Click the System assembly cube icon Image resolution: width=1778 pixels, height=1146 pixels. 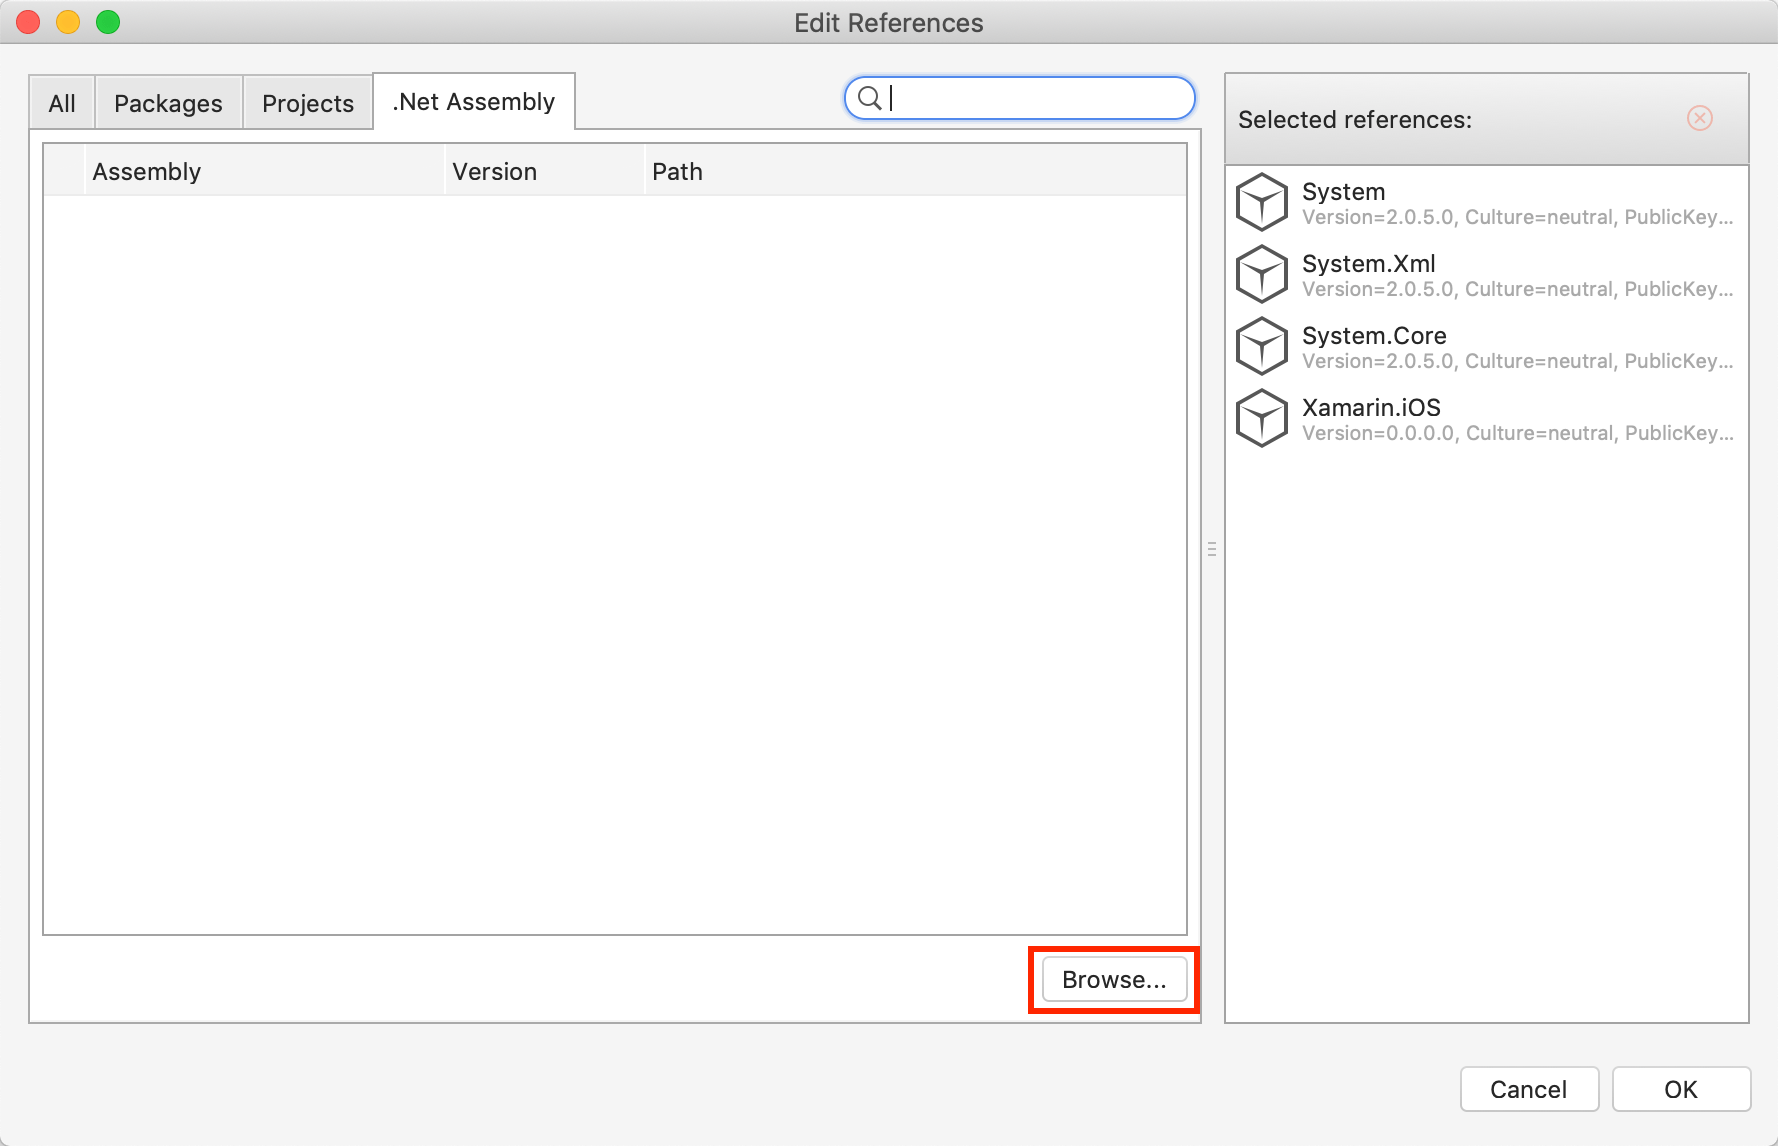coord(1262,202)
